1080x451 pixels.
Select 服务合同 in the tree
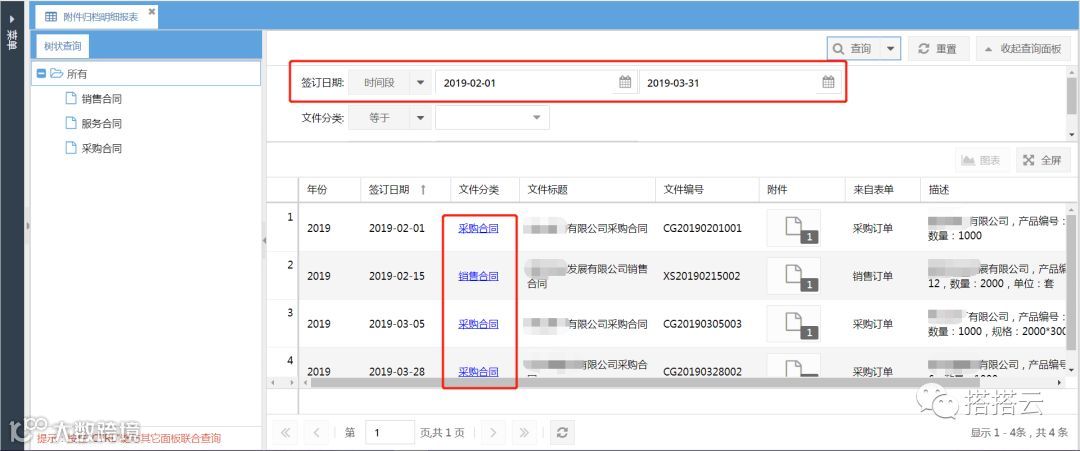[101, 124]
